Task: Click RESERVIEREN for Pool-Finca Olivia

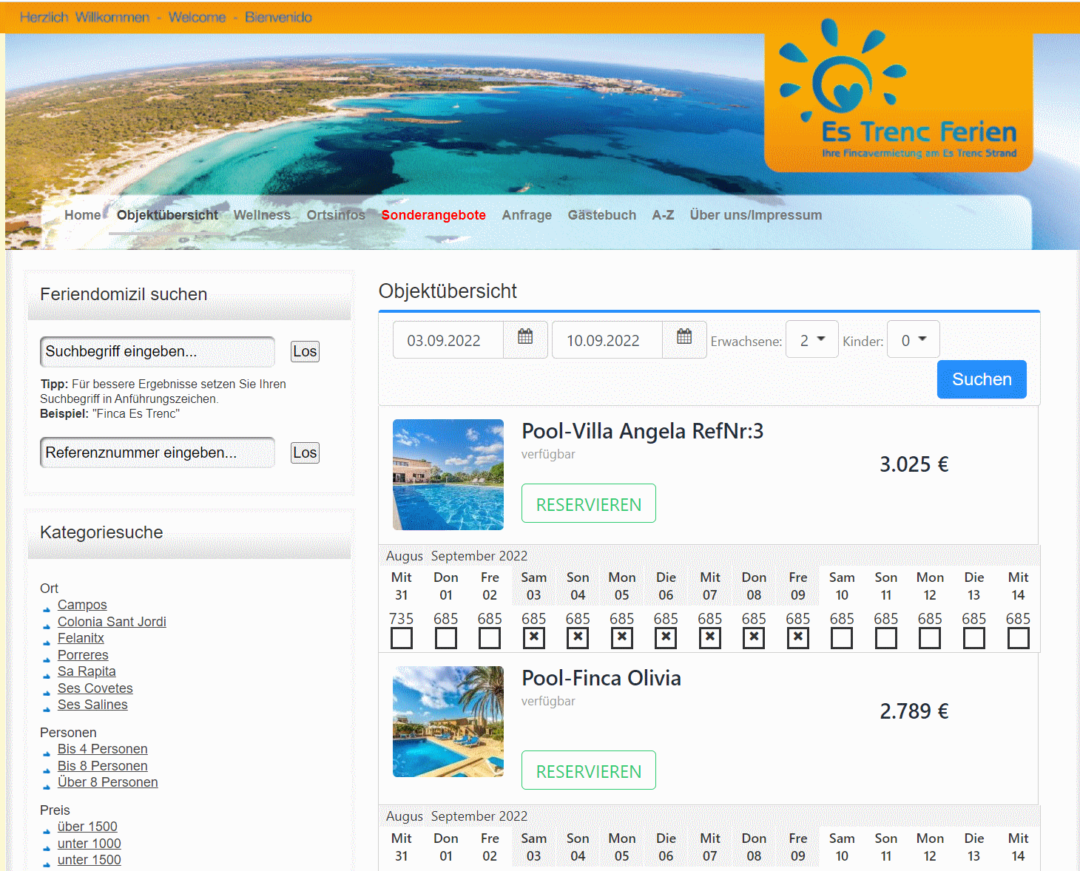Action: coord(588,771)
